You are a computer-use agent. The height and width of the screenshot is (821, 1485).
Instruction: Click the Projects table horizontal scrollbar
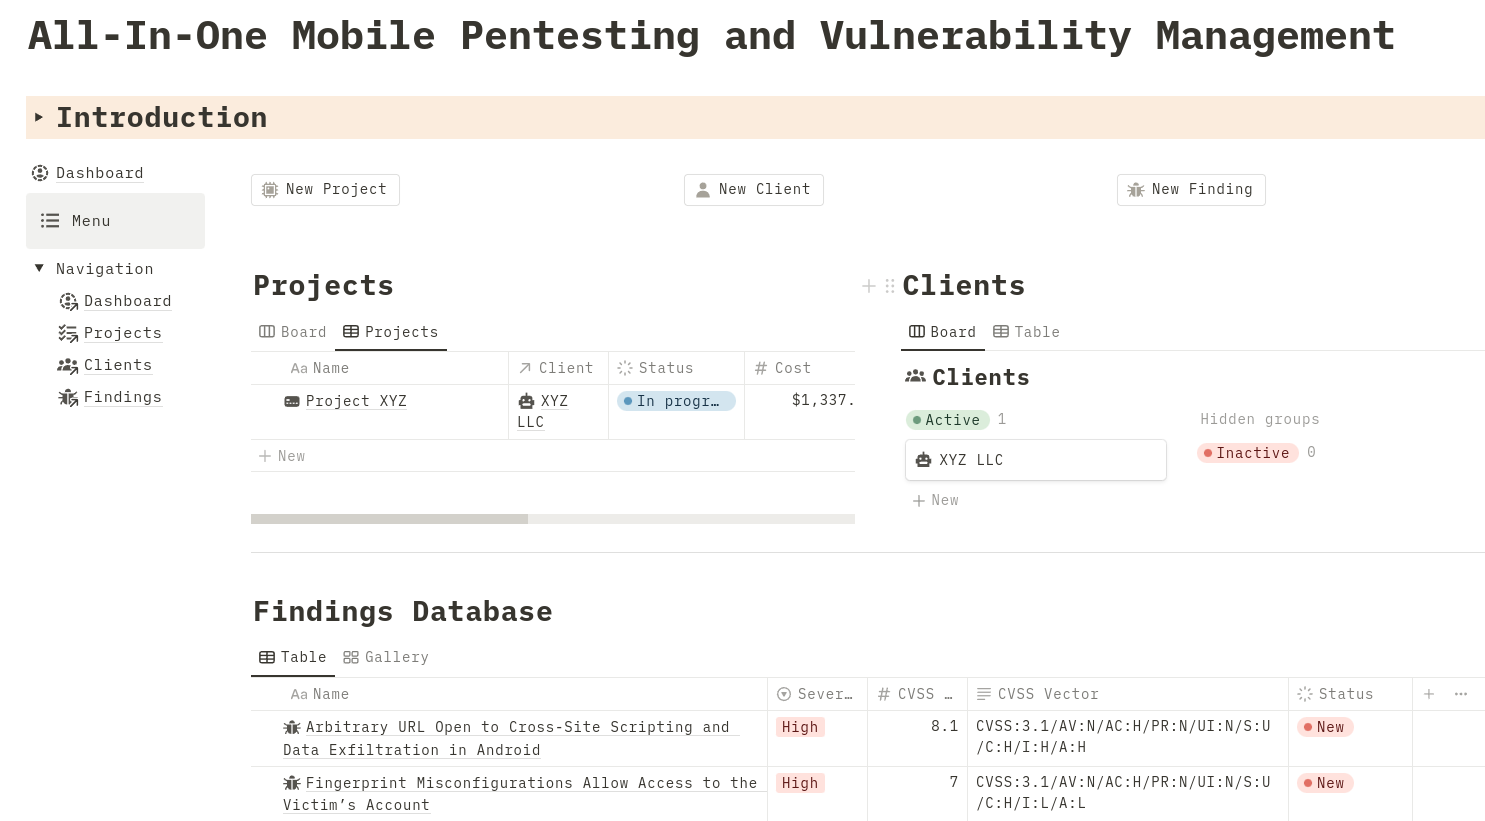[390, 519]
